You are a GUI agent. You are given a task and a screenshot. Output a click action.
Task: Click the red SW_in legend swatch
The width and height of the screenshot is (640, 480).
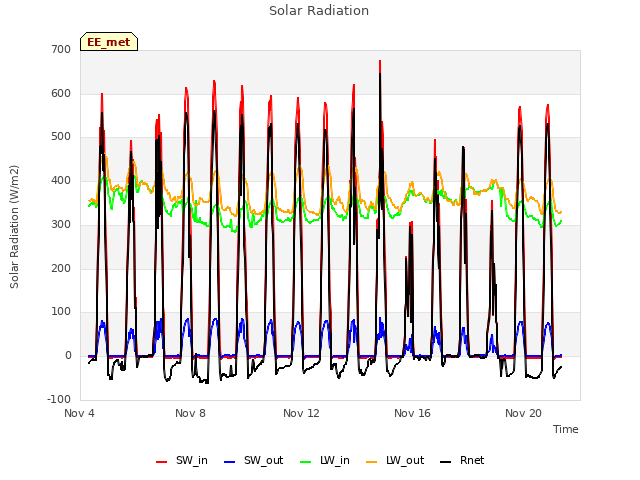click(x=162, y=462)
